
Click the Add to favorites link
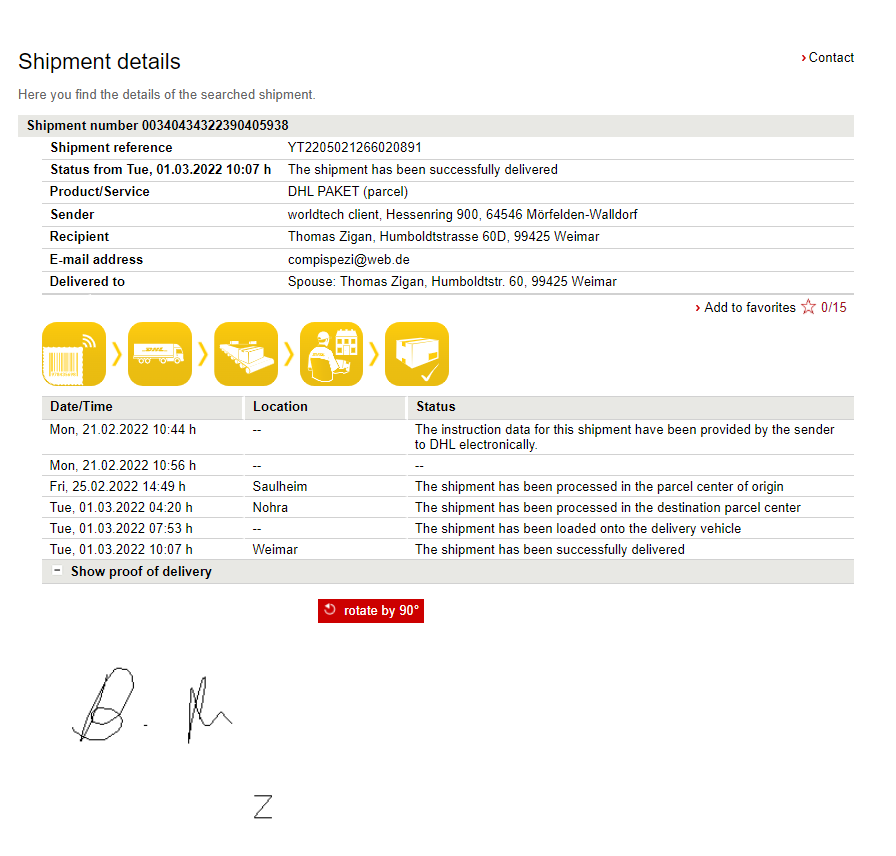749,307
